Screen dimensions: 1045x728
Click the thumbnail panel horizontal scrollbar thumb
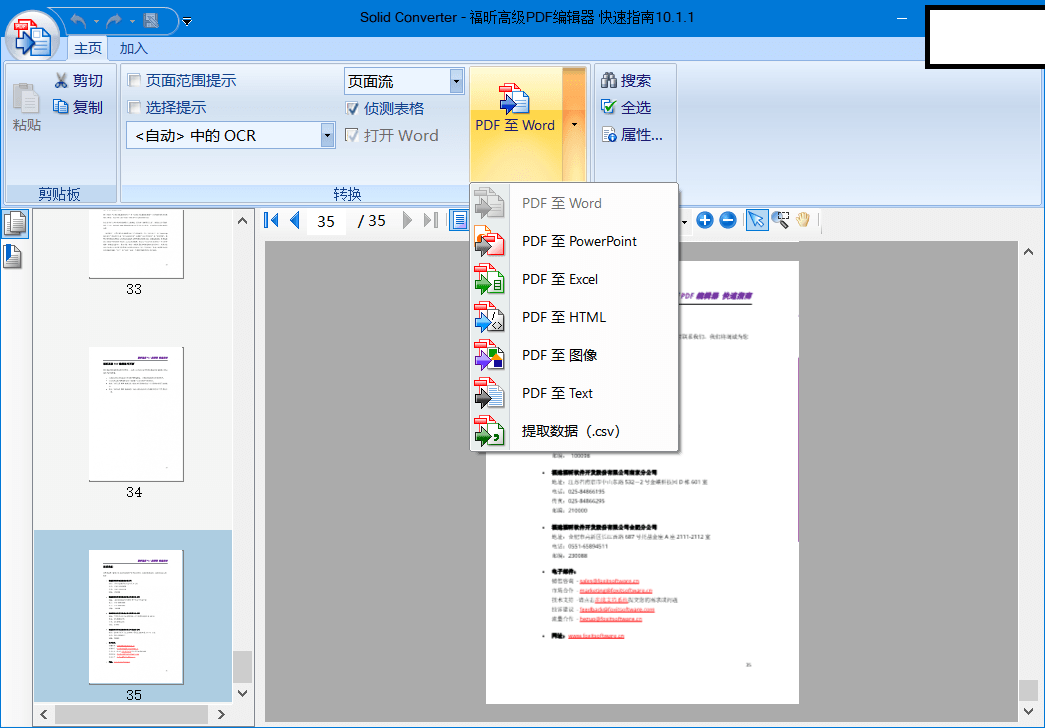(x=132, y=715)
